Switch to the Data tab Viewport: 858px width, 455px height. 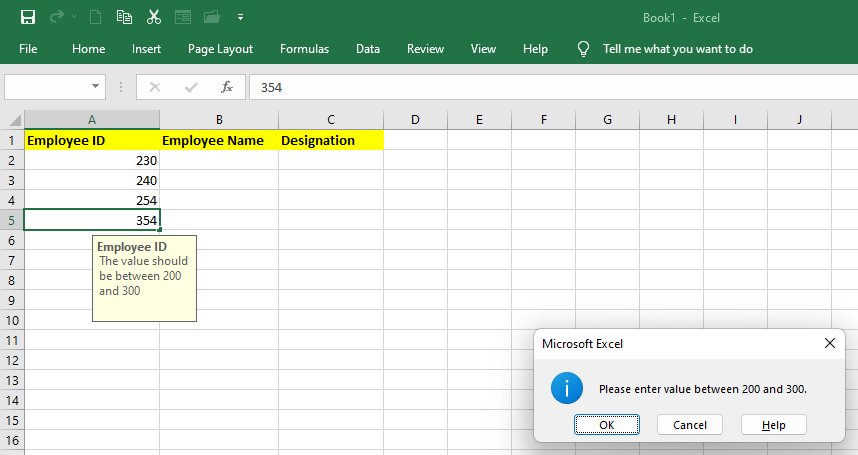coord(367,49)
